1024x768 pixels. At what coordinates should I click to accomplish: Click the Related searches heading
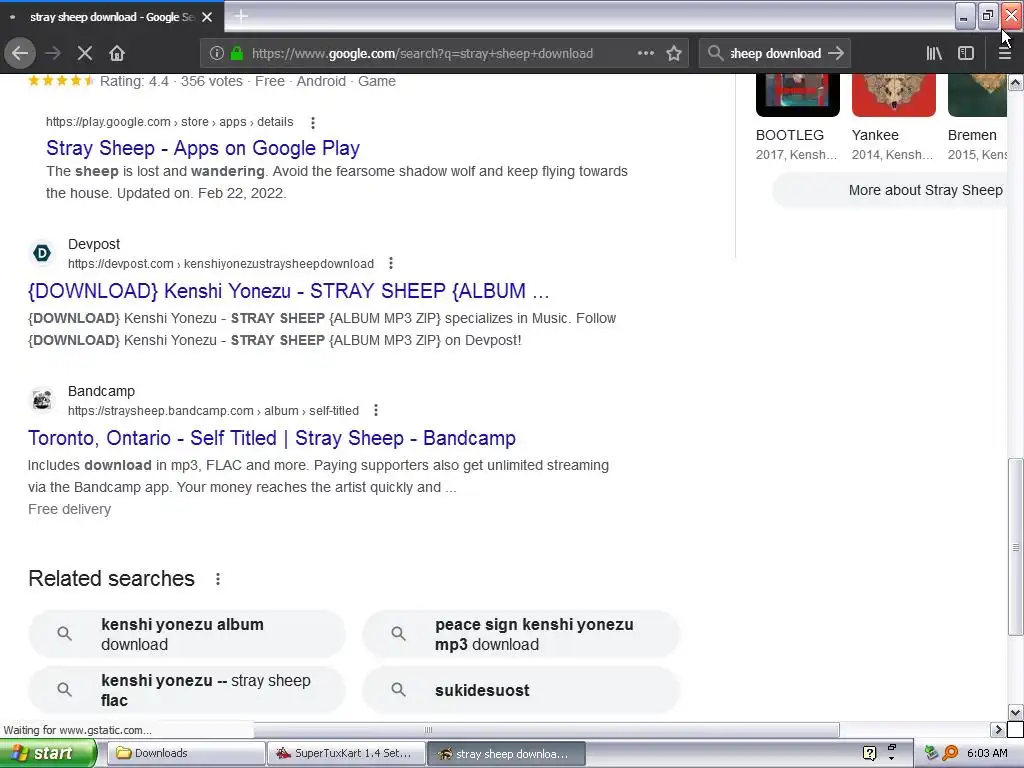(112, 579)
